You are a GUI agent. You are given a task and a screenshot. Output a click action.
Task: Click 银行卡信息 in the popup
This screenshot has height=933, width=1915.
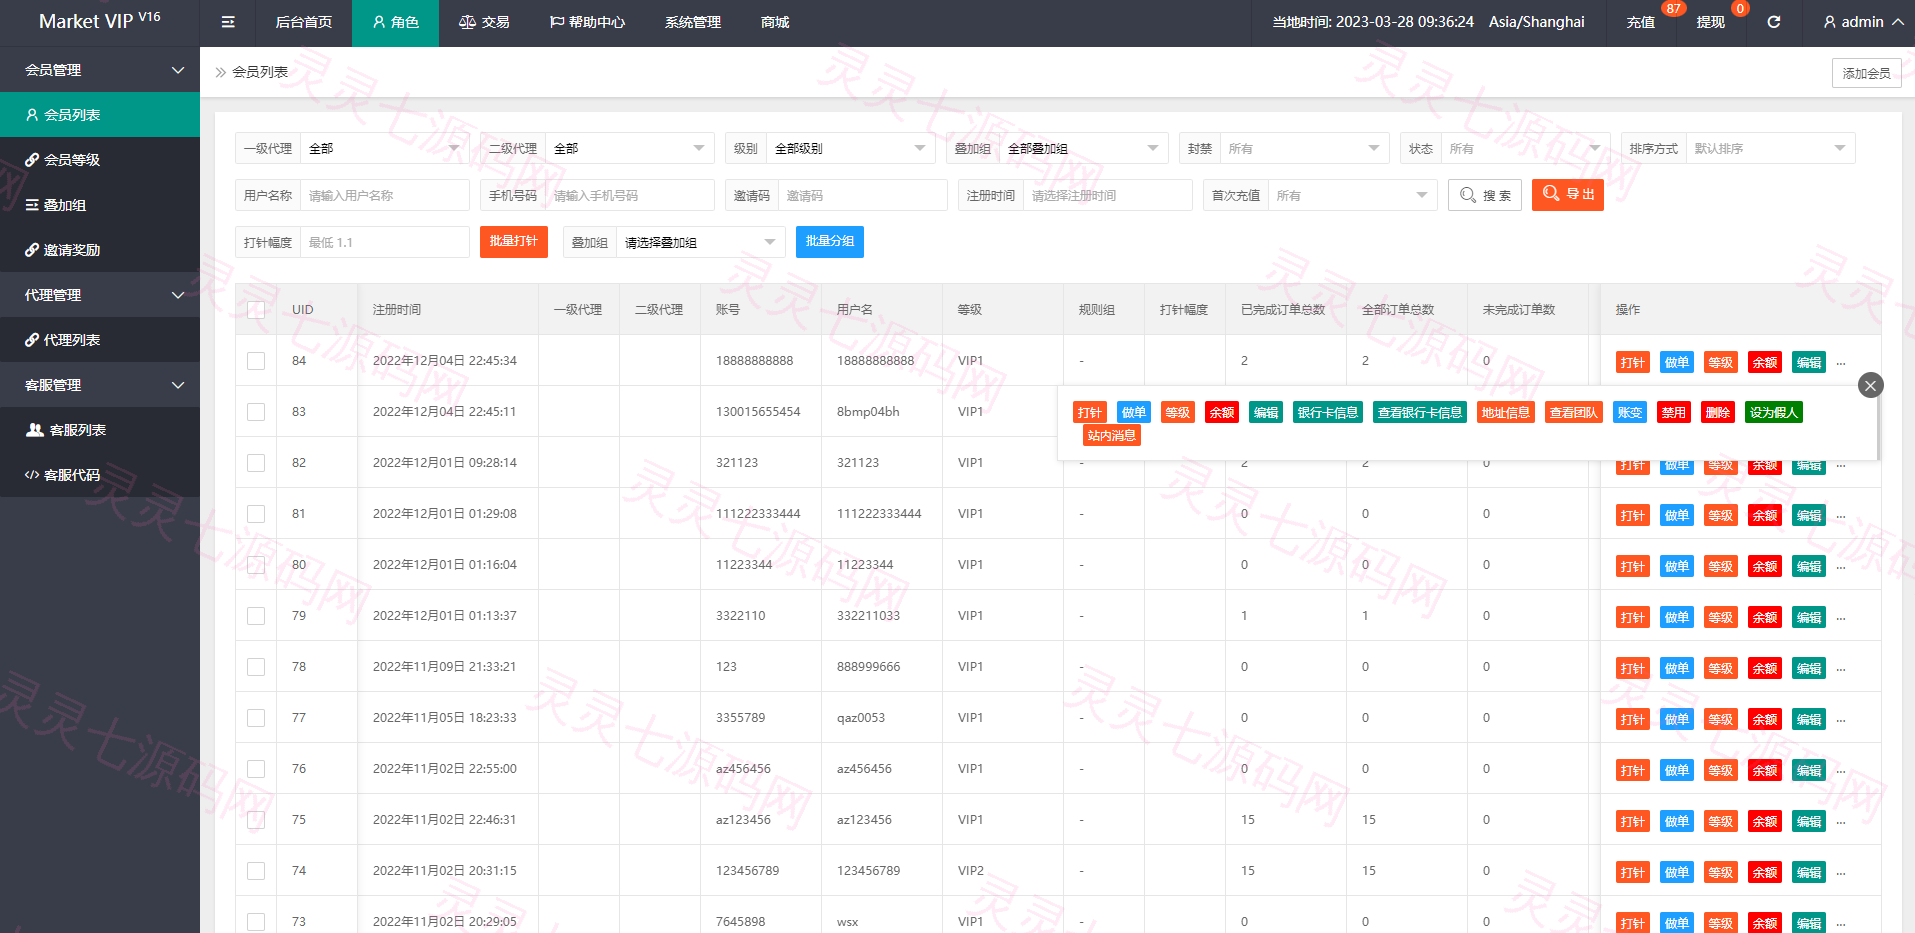(x=1328, y=412)
